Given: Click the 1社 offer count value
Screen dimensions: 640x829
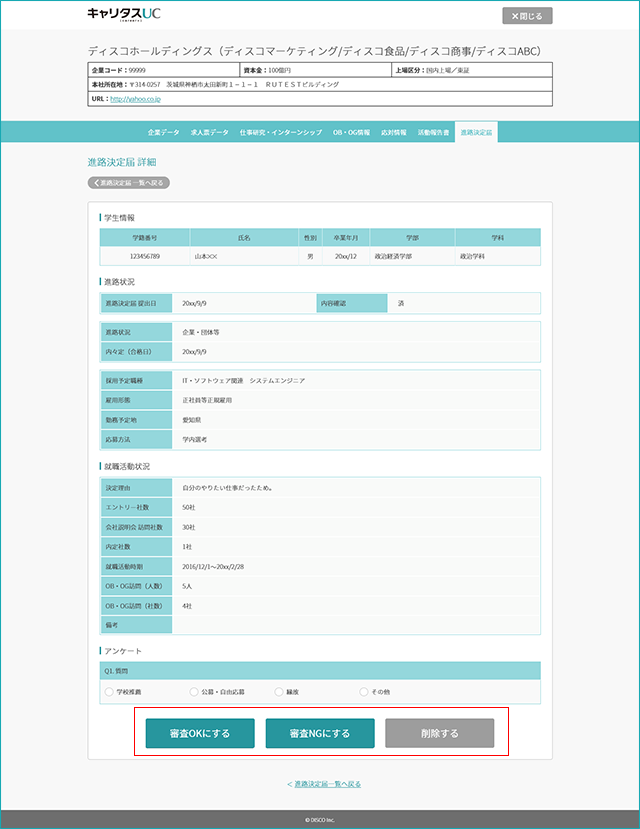Looking at the screenshot, I should coord(187,547).
